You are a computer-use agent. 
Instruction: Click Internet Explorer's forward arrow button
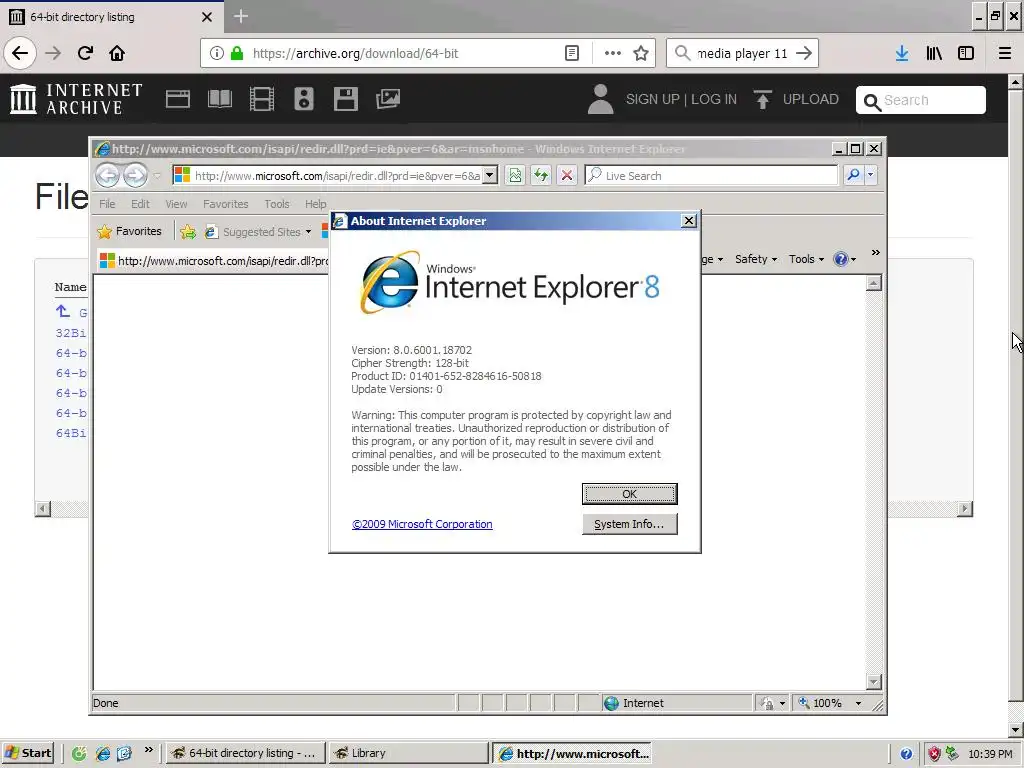(135, 175)
